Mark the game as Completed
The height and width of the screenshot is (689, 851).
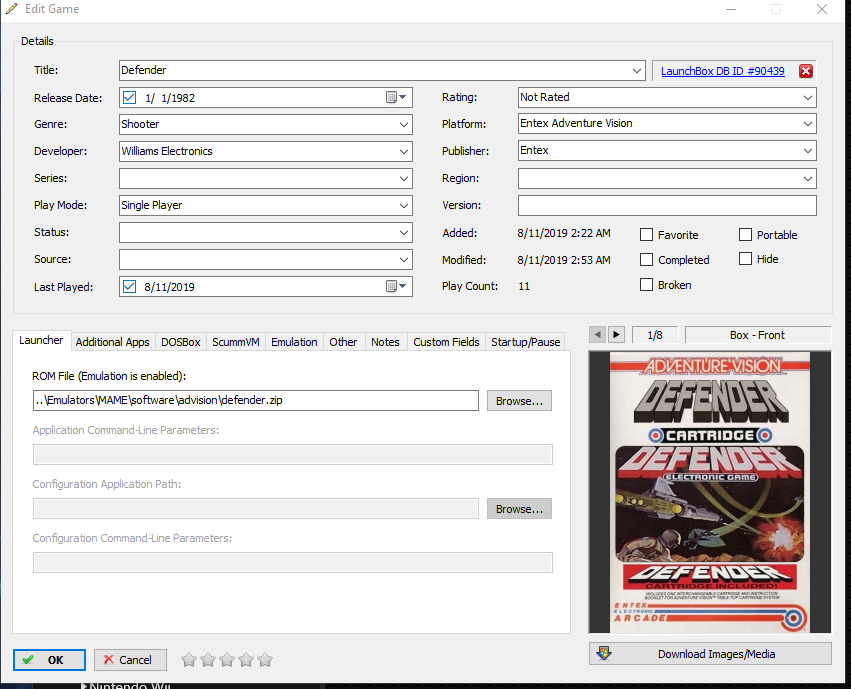tap(646, 259)
